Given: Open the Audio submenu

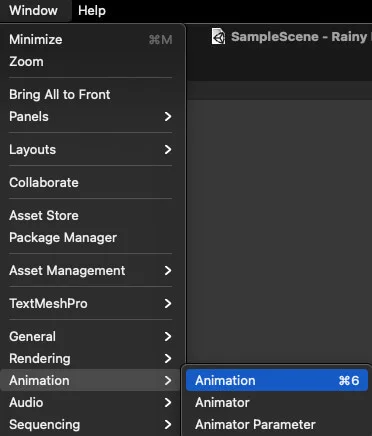Looking at the screenshot, I should click(91, 402).
